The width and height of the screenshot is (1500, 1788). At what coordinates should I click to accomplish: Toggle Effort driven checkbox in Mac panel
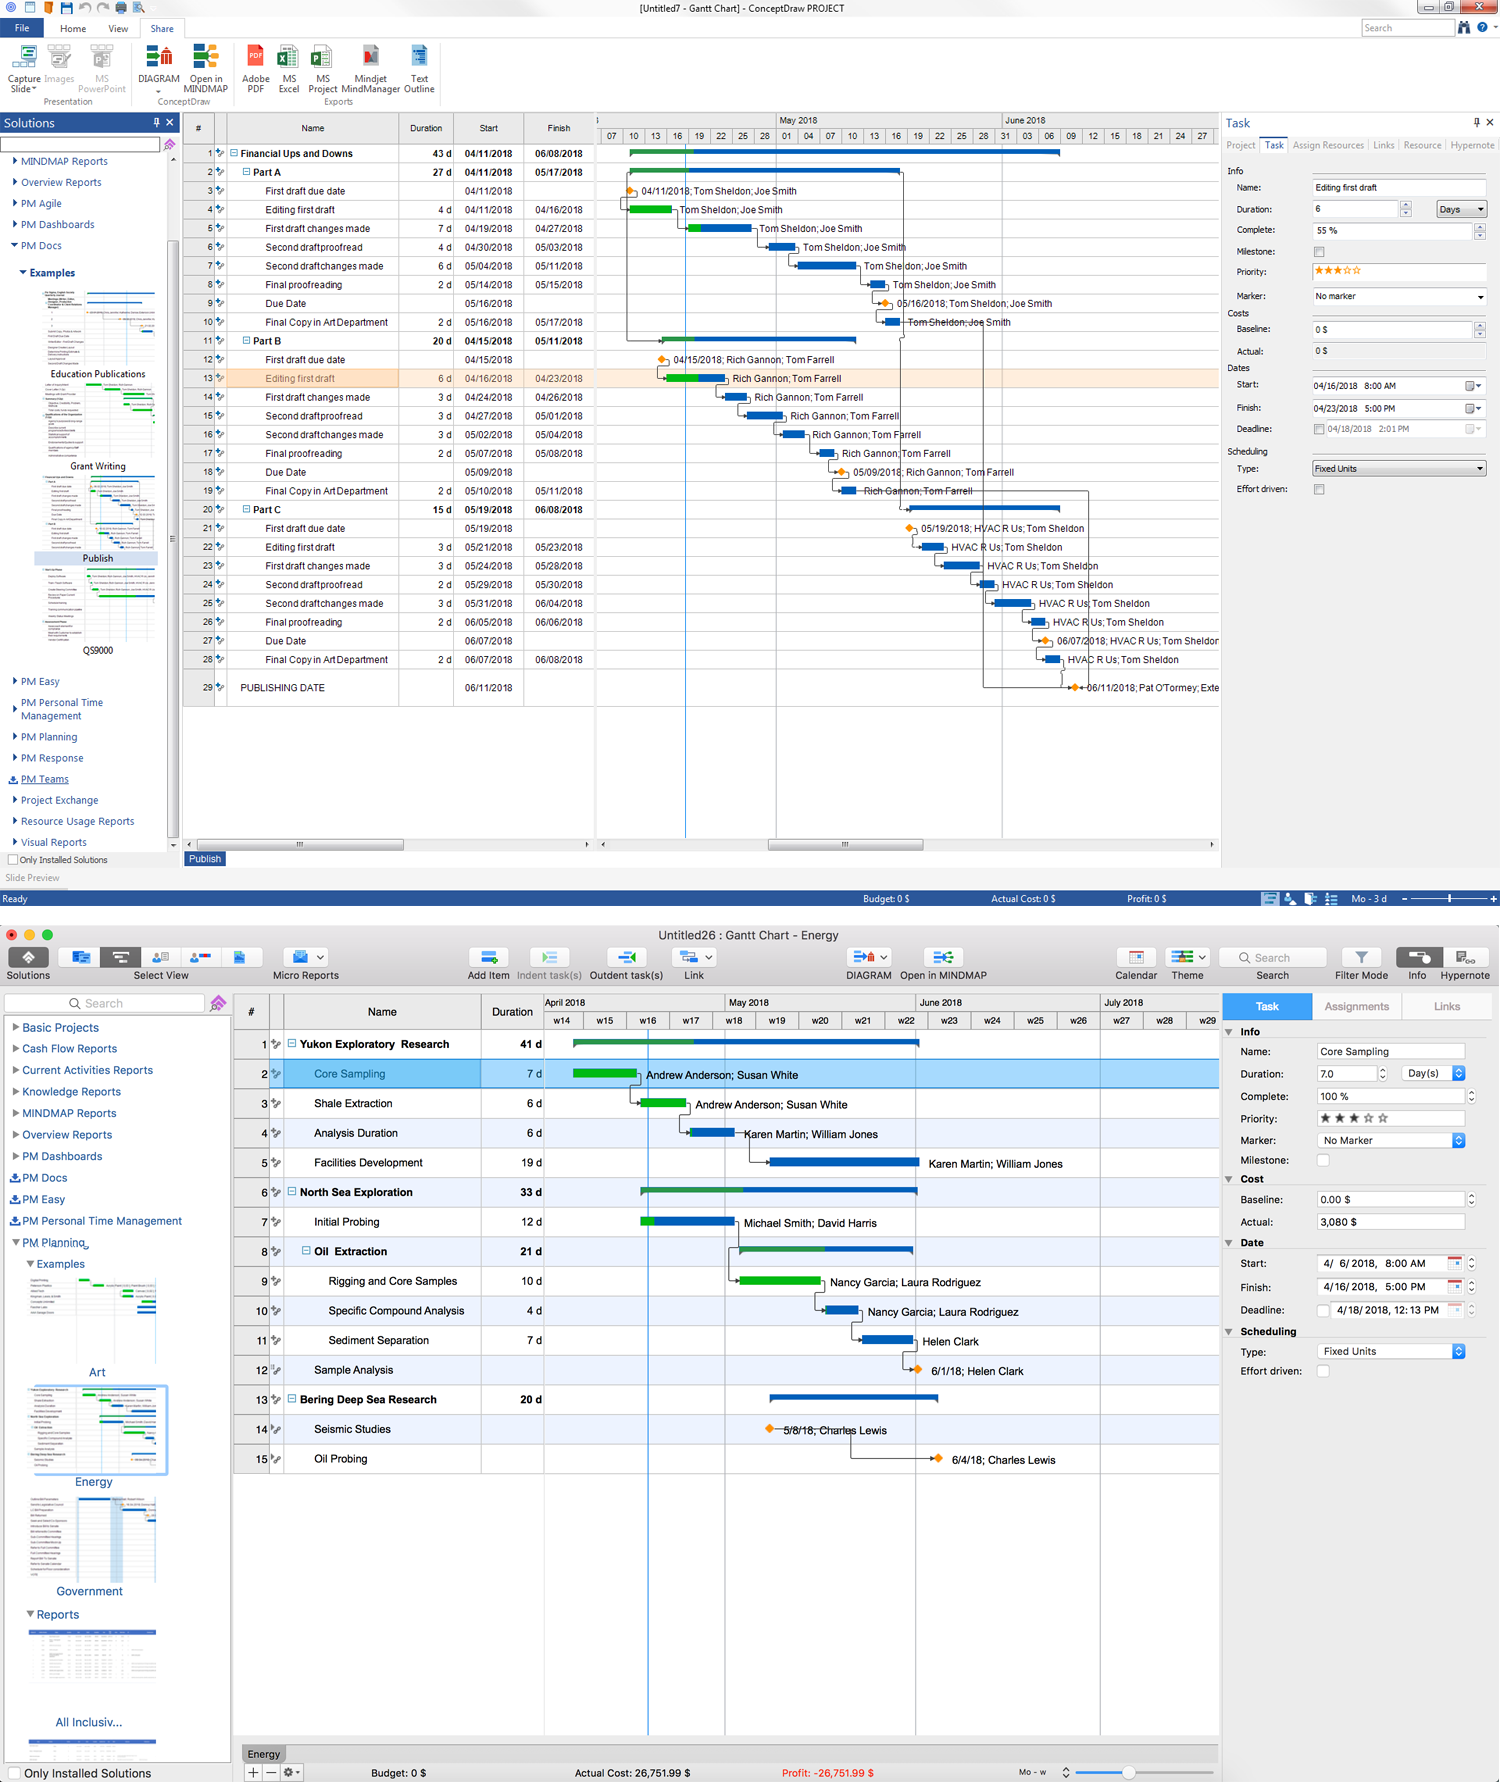(1323, 1371)
